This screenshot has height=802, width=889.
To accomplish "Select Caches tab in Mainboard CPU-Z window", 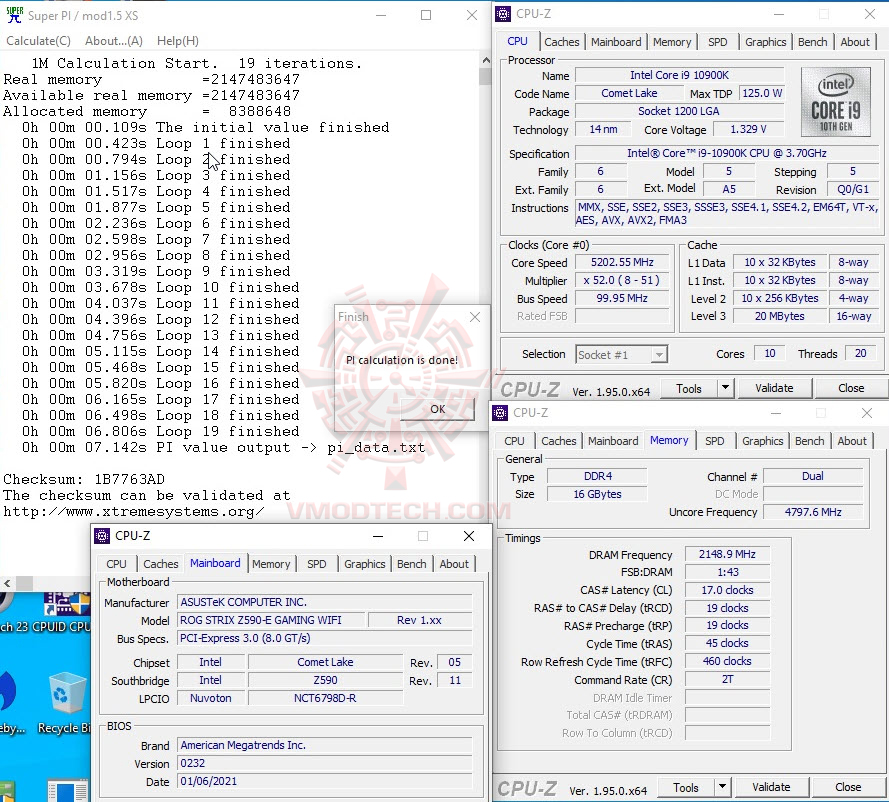I will point(160,564).
